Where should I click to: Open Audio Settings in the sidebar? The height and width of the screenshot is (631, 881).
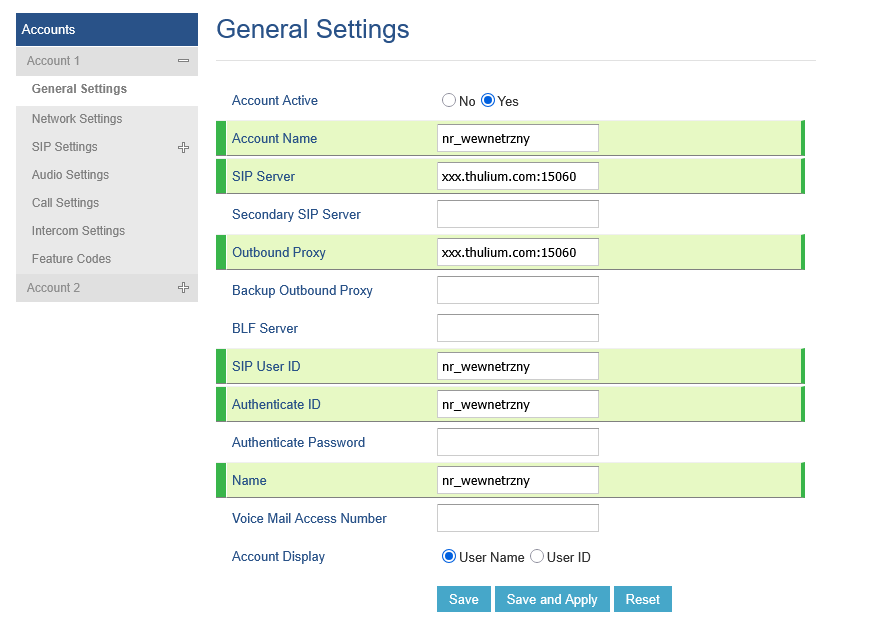[70, 175]
